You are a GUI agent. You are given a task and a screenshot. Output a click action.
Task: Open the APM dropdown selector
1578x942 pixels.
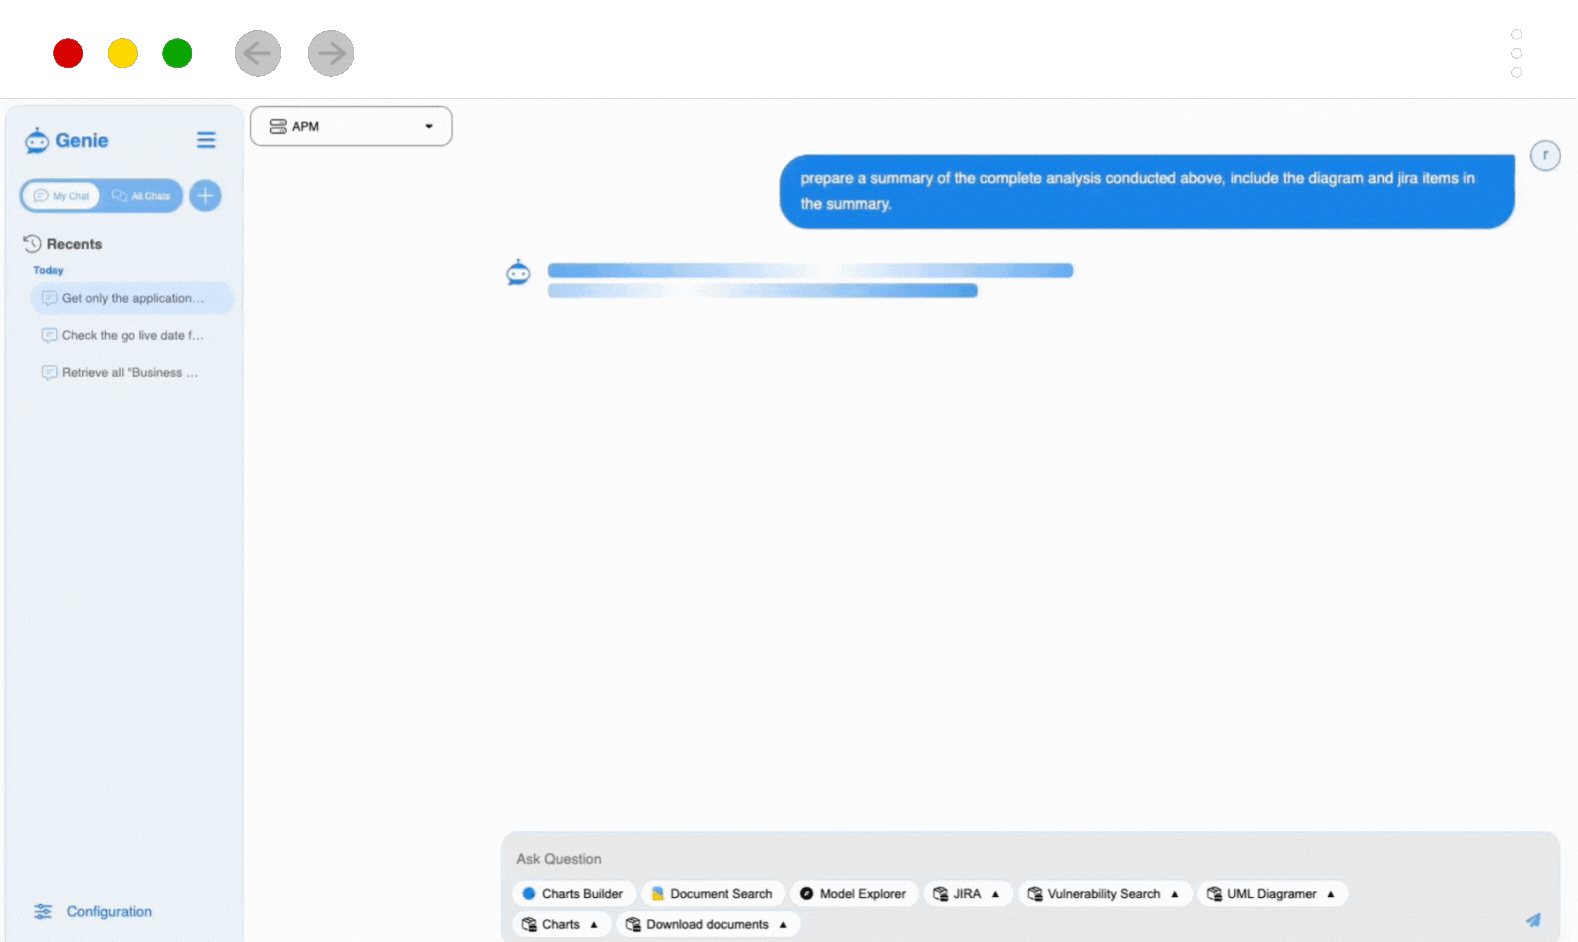[351, 127]
